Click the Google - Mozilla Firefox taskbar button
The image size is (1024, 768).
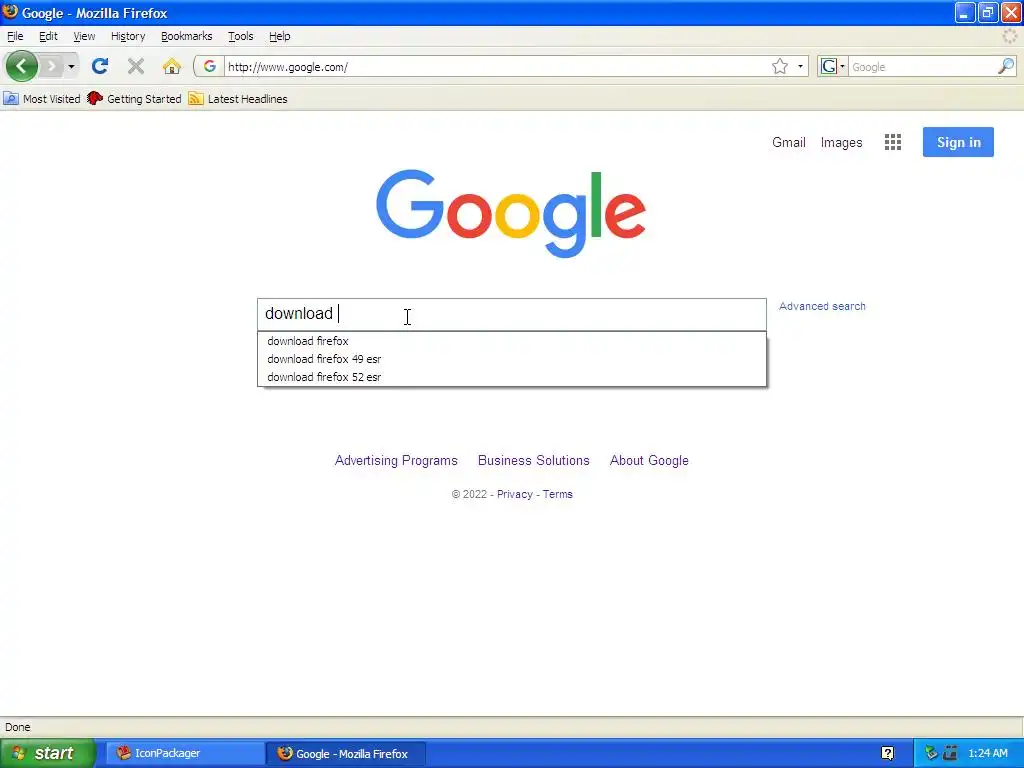point(346,754)
